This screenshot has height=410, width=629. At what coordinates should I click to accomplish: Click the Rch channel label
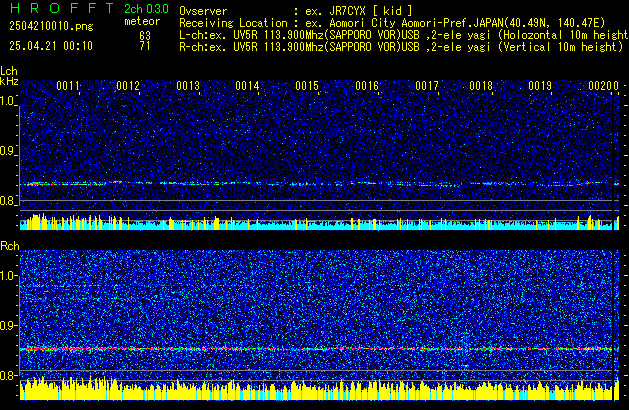(10, 246)
